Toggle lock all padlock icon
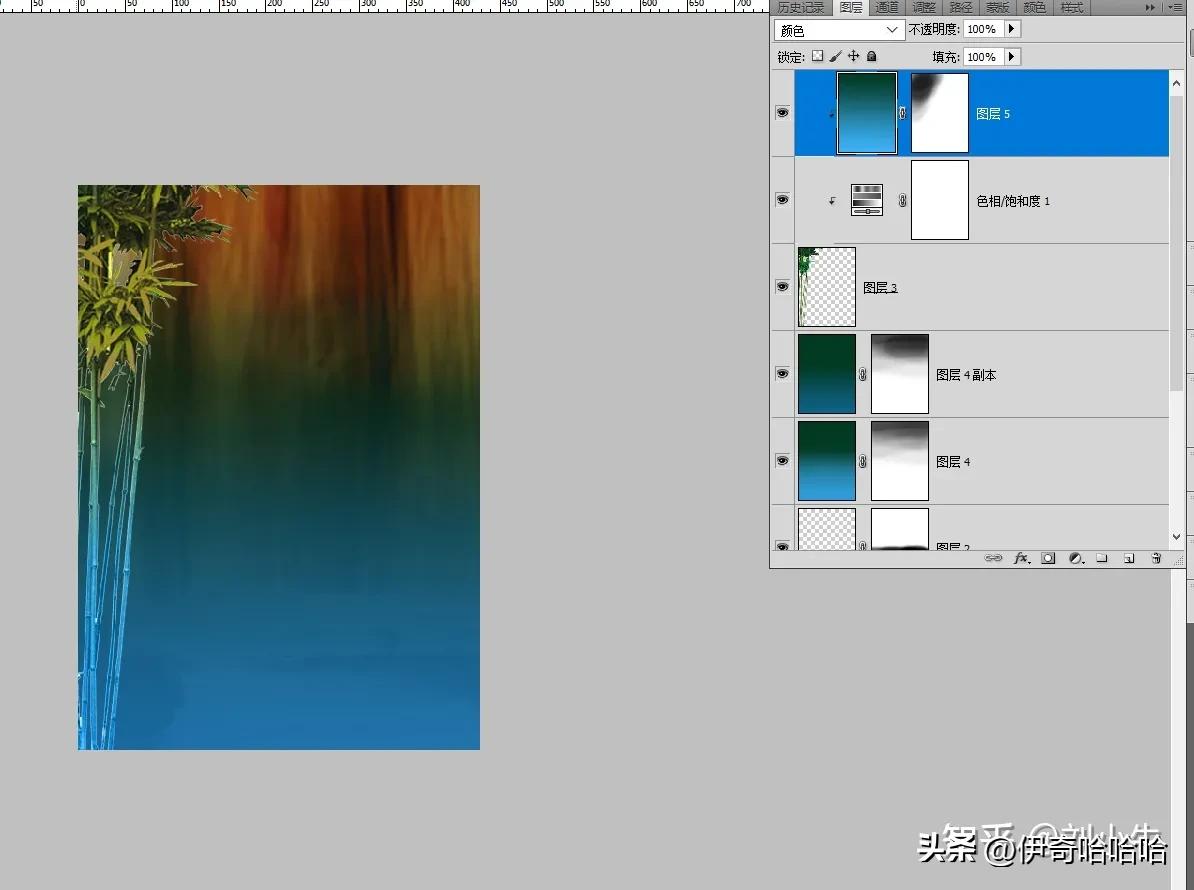This screenshot has width=1194, height=890. (871, 57)
